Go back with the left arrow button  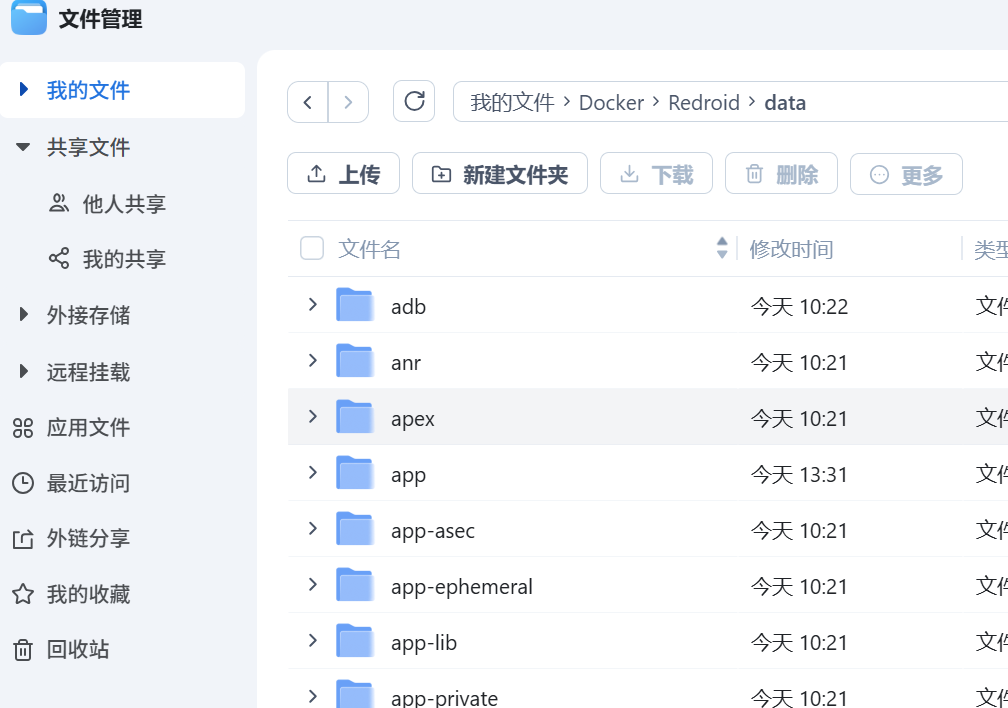point(308,102)
